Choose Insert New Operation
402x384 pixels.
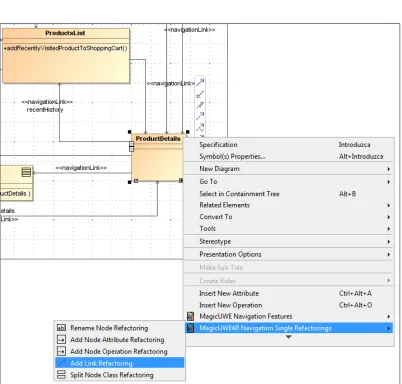[x=289, y=305]
